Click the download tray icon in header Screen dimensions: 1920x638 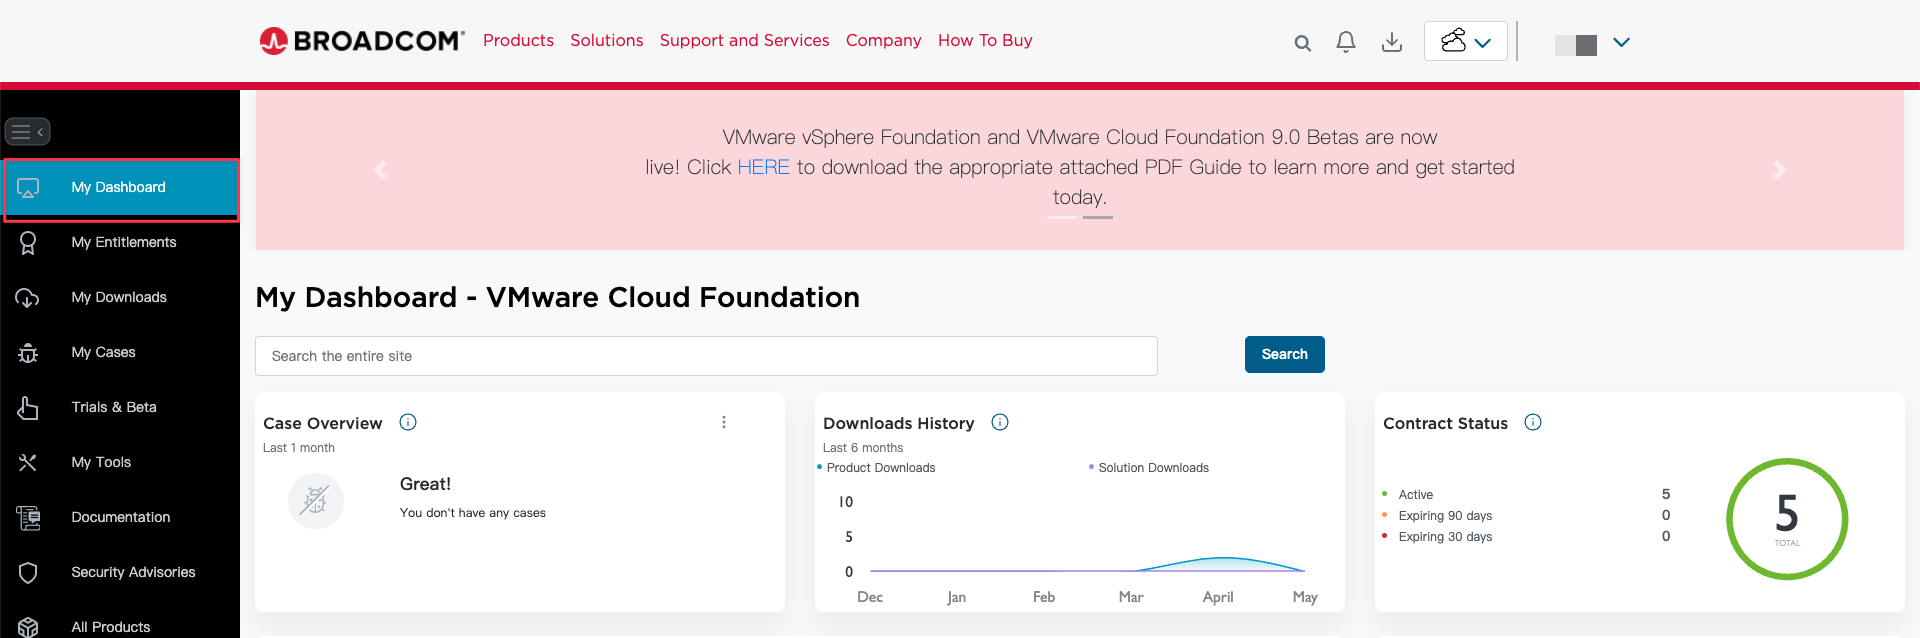[1391, 42]
